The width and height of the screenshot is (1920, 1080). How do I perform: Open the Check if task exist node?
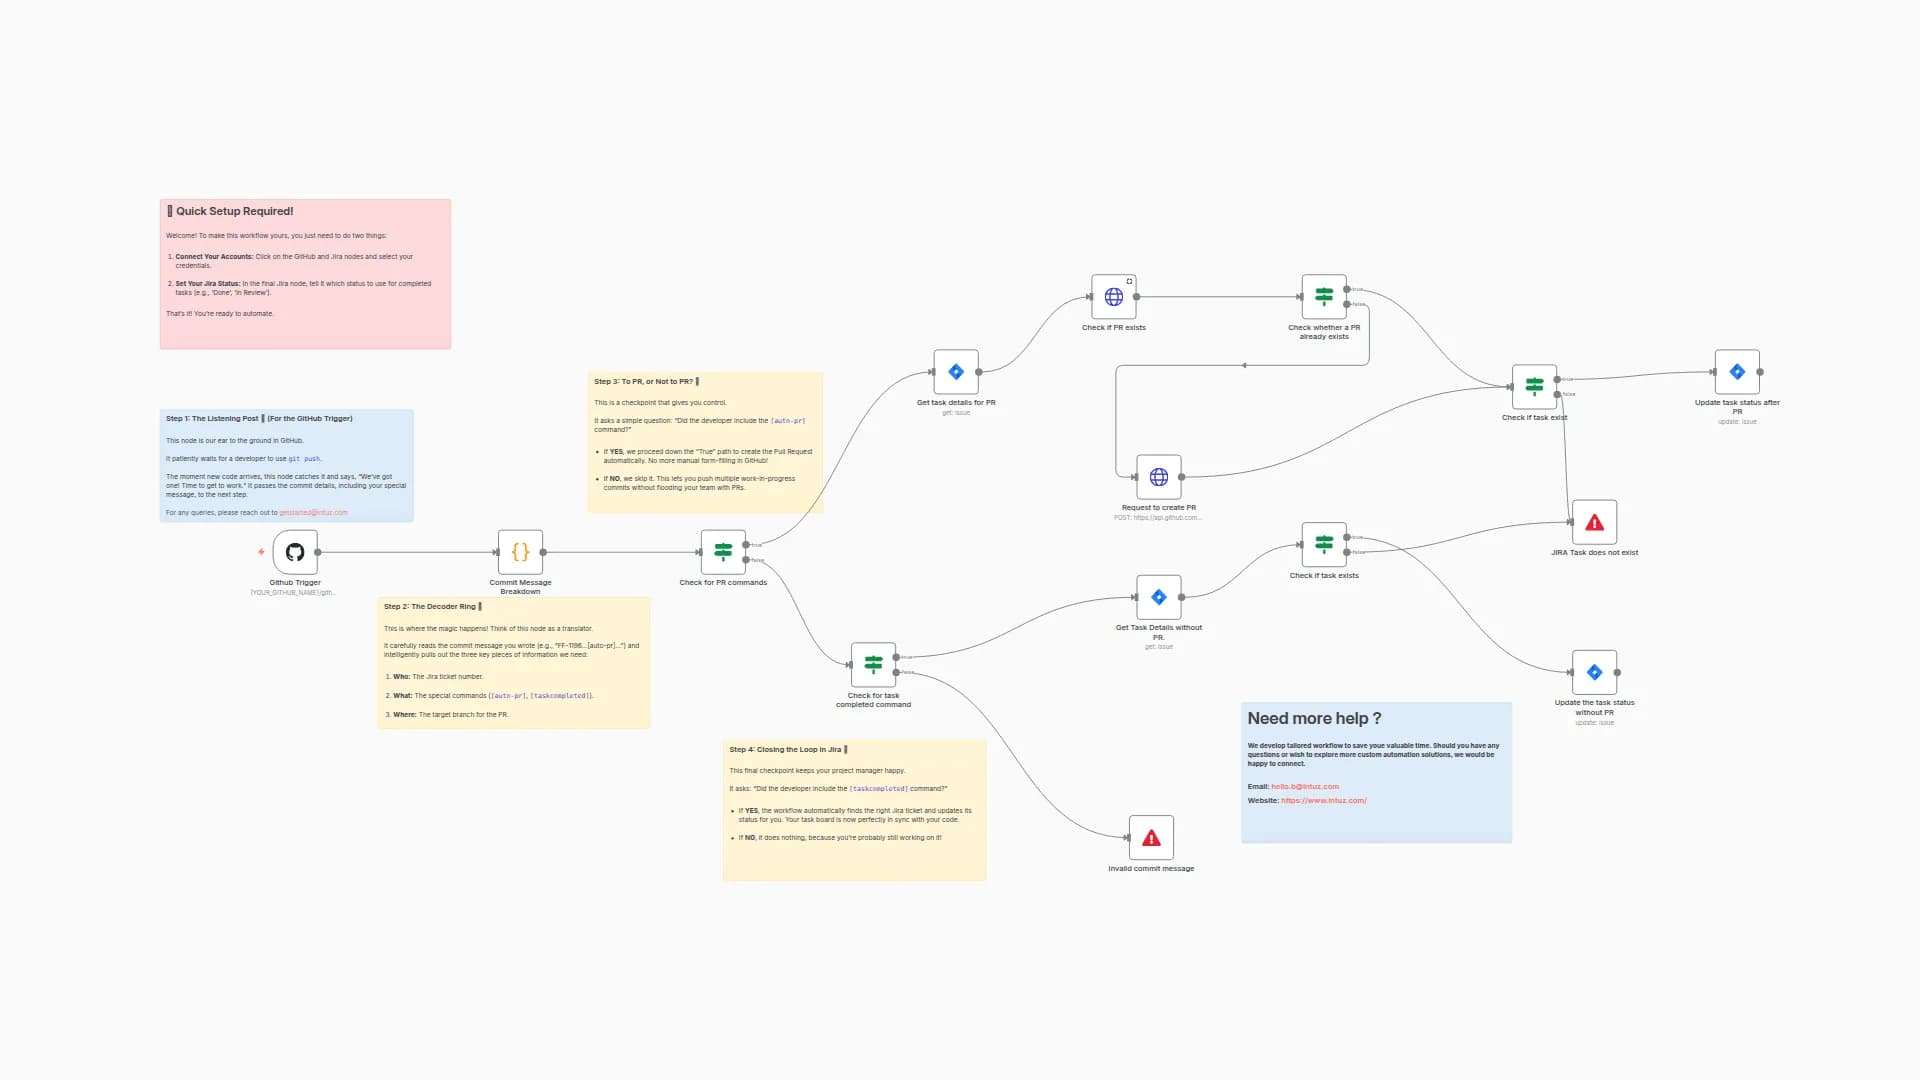pyautogui.click(x=1533, y=387)
